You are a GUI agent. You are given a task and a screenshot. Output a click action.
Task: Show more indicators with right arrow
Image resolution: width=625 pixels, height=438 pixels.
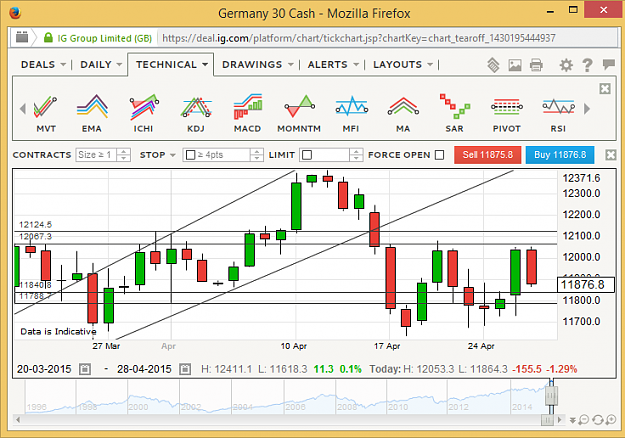click(x=587, y=108)
